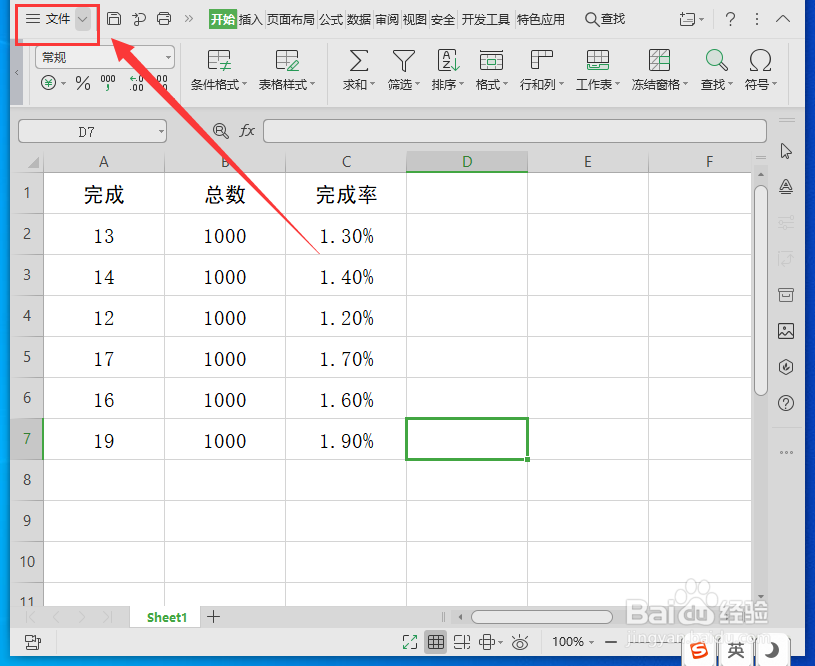This screenshot has width=815, height=666.
Task: Add a new sheet with plus button
Action: [x=213, y=617]
